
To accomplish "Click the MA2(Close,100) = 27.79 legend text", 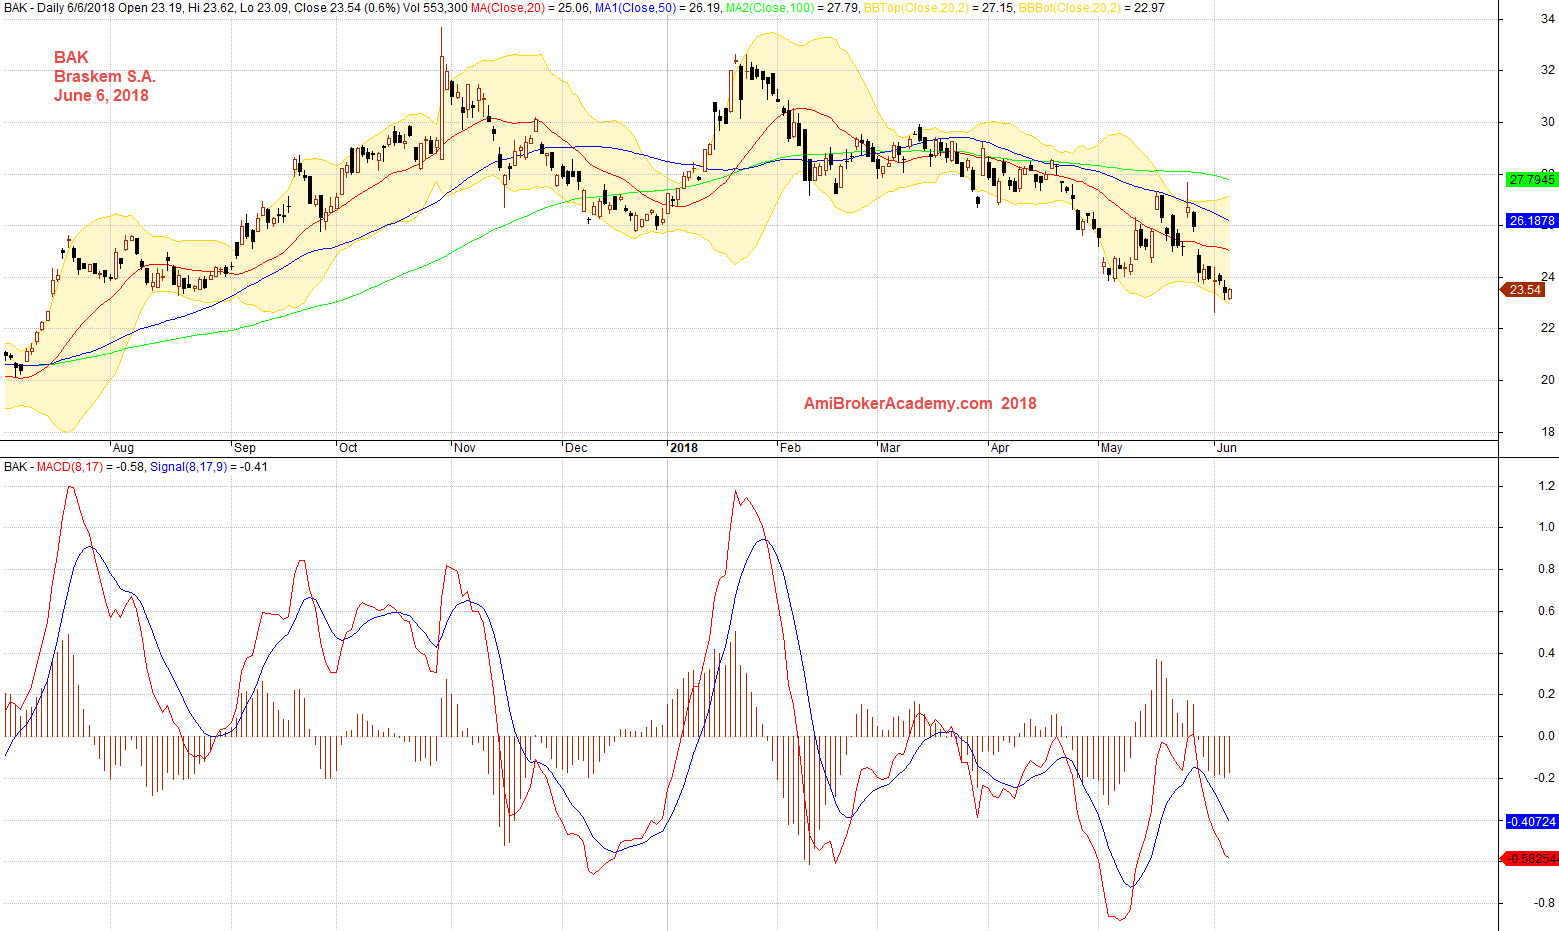I will (x=792, y=8).
